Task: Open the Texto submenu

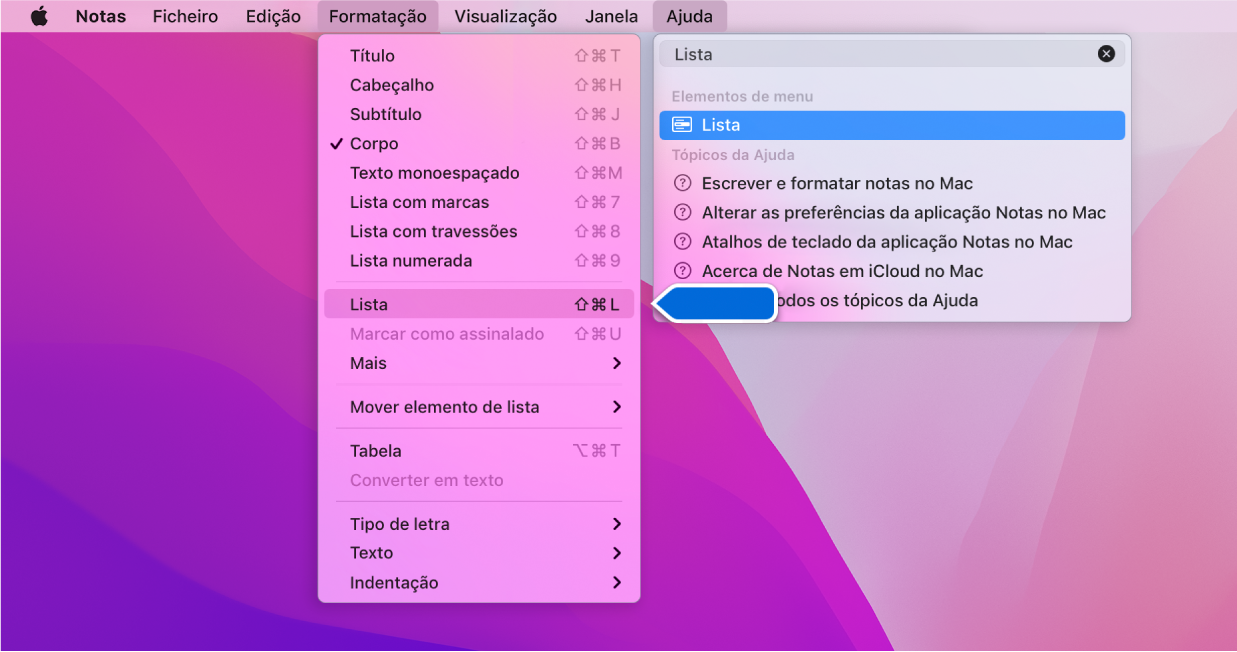Action: (x=371, y=552)
